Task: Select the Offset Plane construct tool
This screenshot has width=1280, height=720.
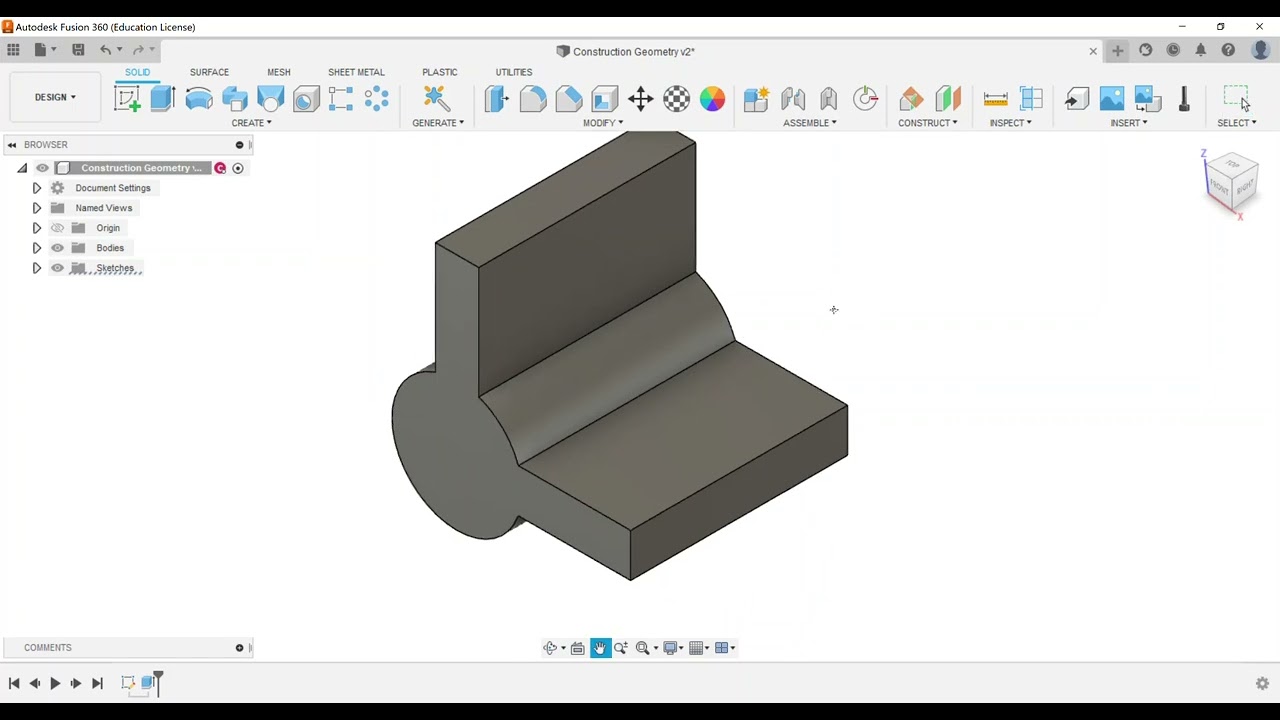Action: coord(911,98)
